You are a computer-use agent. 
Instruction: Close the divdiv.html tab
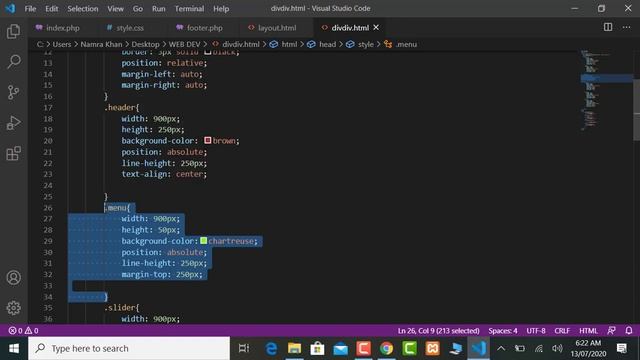point(376,27)
